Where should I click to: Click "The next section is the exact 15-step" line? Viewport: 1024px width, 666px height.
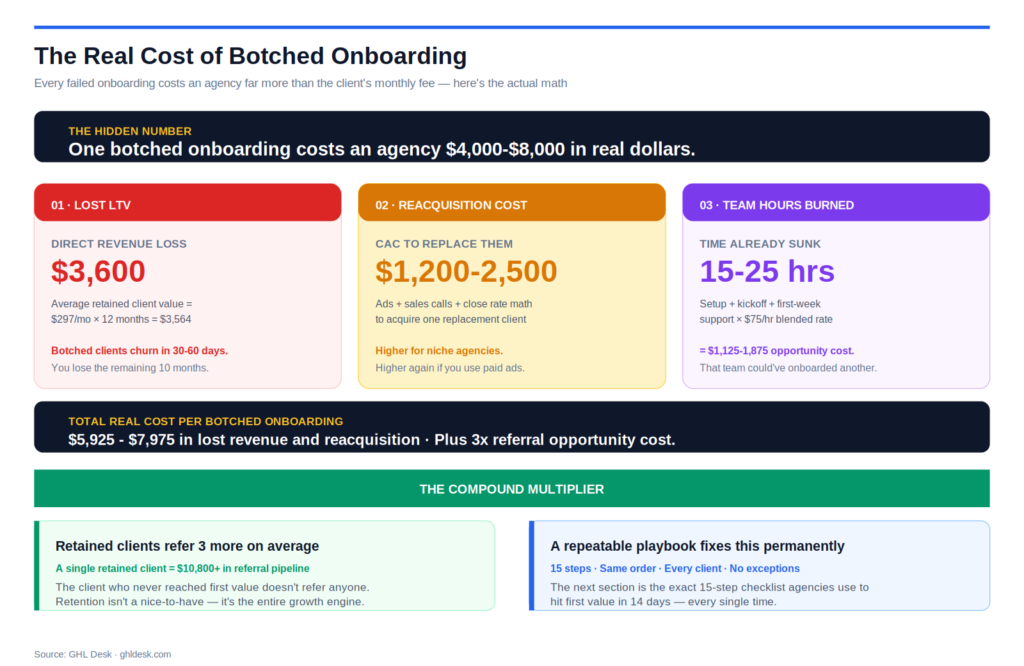(709, 587)
